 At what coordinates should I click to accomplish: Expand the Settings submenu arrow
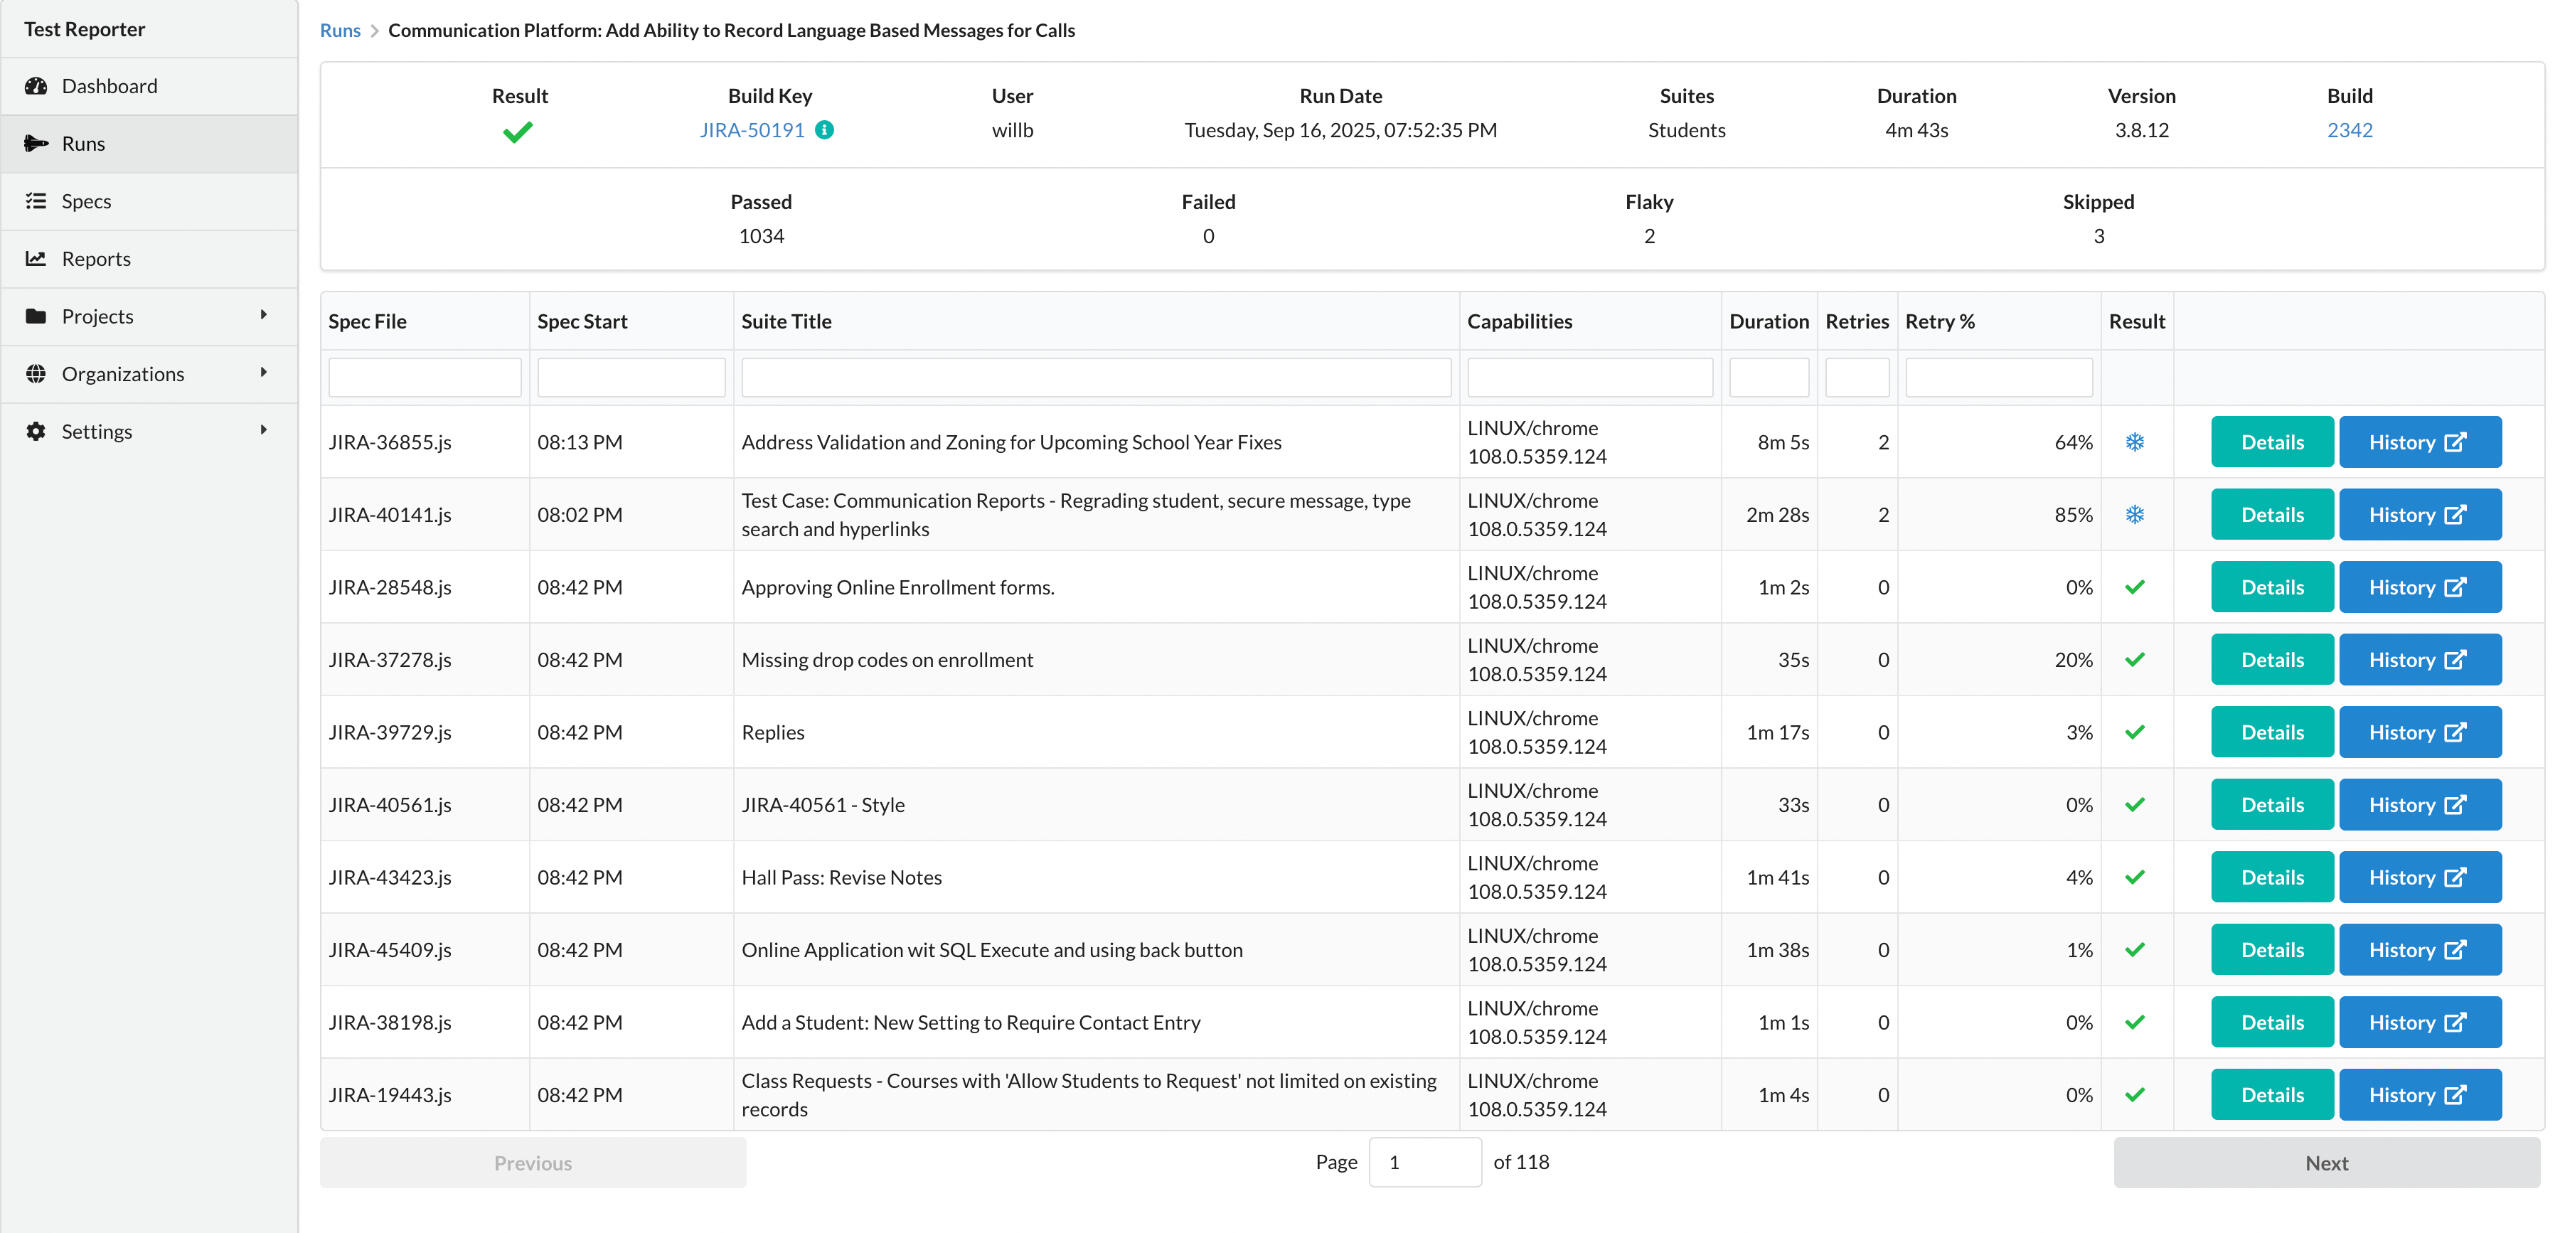263,430
